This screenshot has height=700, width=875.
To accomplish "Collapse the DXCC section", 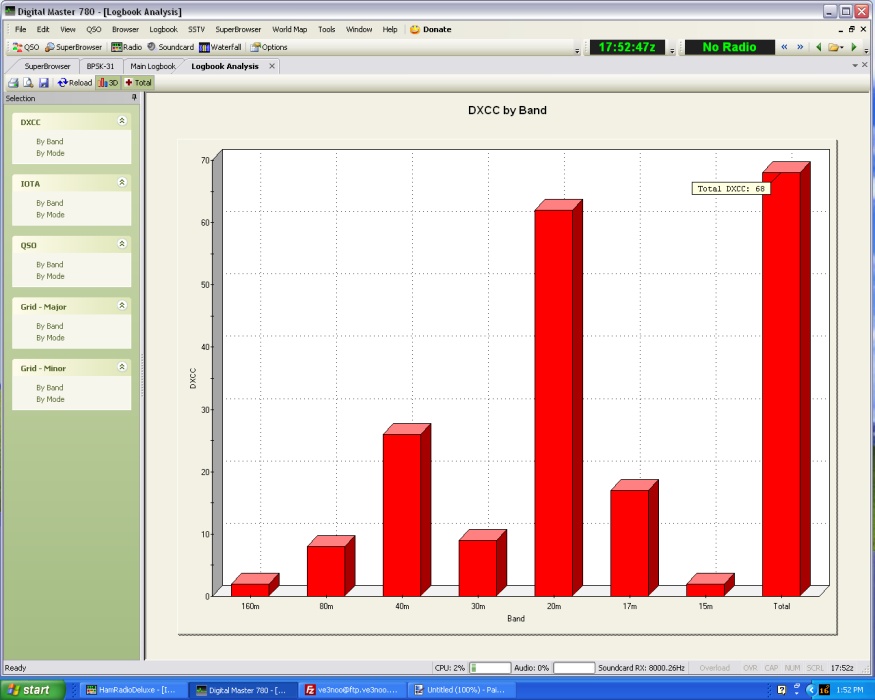I will tap(122, 121).
